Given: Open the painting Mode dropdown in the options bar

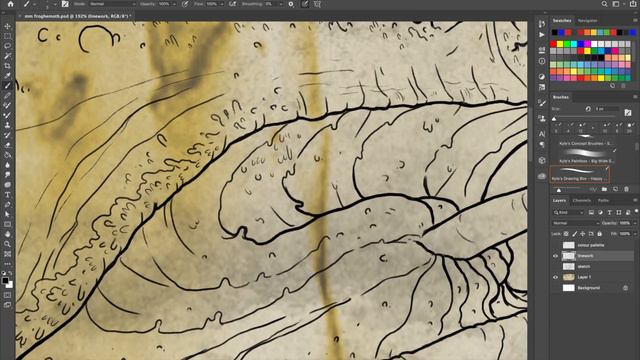Looking at the screenshot, I should pos(112,4).
